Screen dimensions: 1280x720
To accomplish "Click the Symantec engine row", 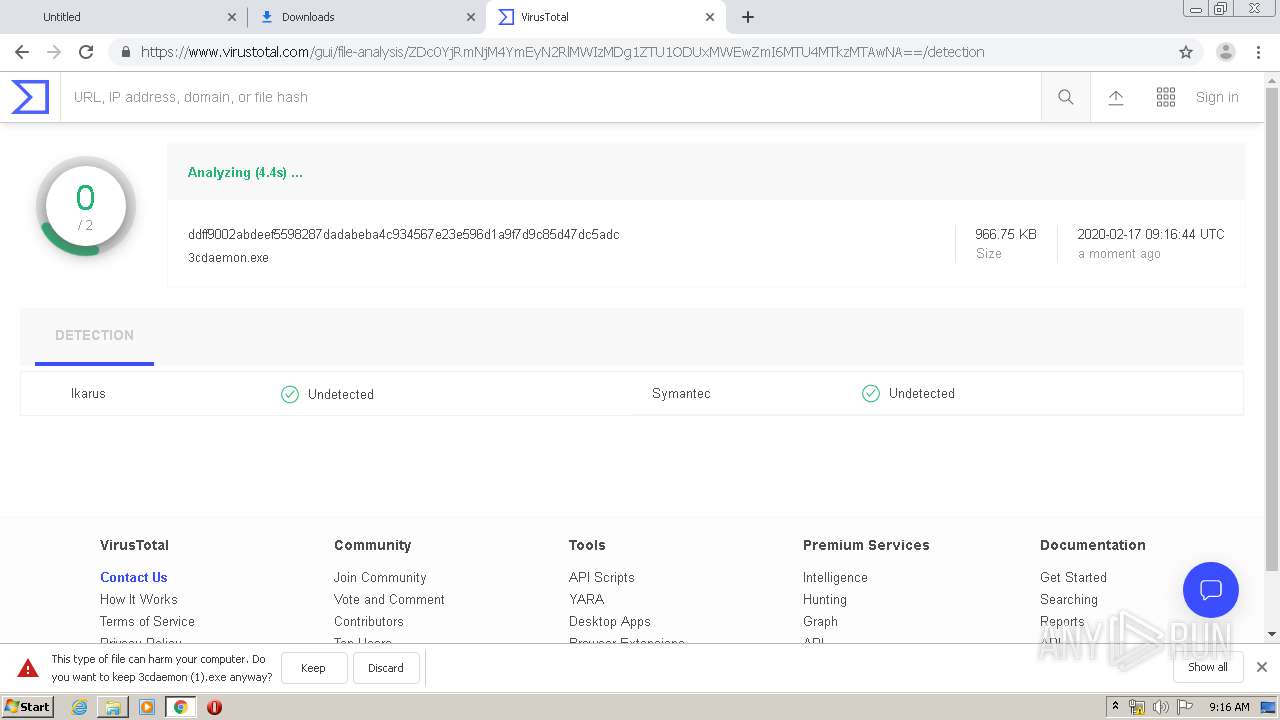I will pos(938,394).
